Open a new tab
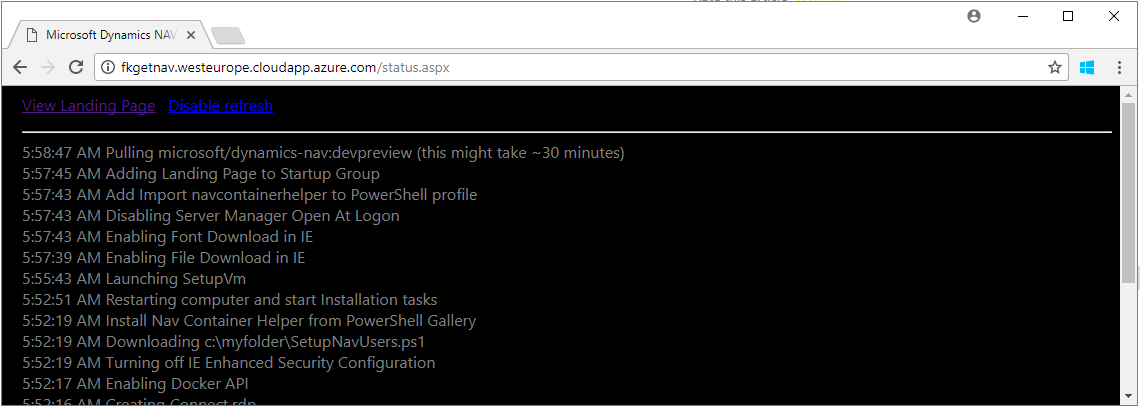Viewport: 1140px width, 407px height. pos(228,36)
